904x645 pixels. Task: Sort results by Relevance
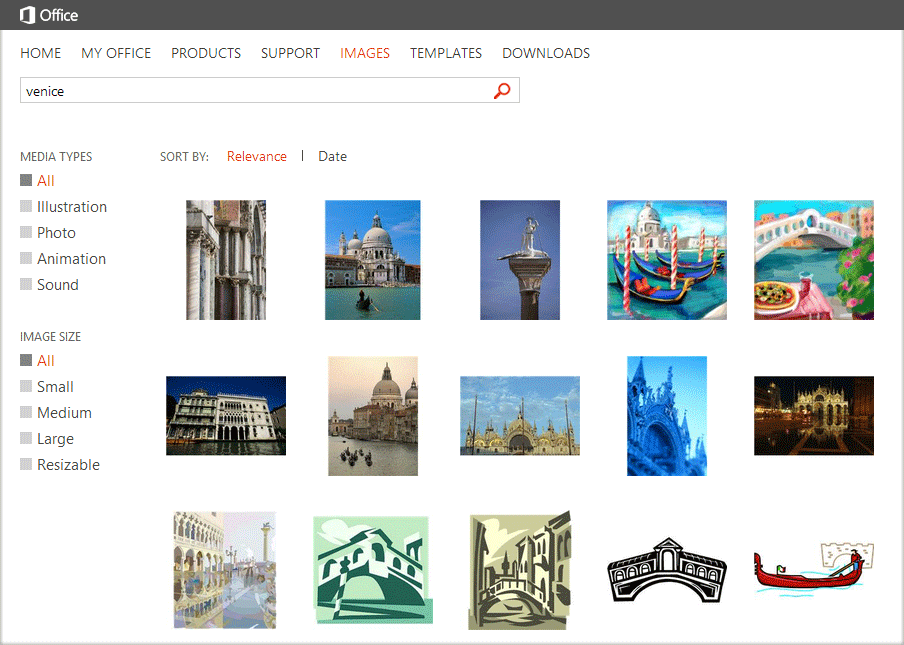(257, 156)
